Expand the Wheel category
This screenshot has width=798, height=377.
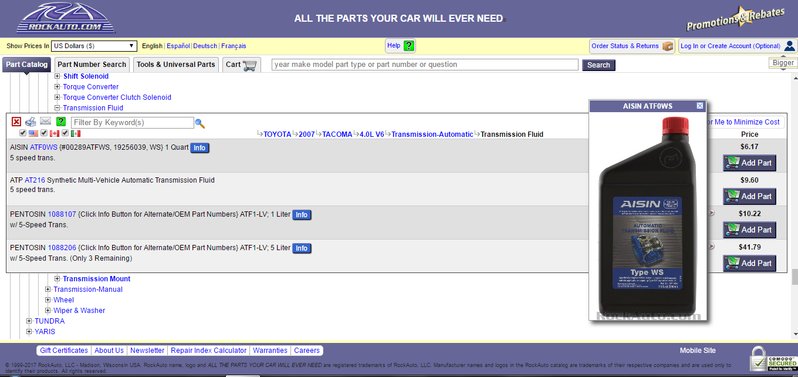[48, 300]
